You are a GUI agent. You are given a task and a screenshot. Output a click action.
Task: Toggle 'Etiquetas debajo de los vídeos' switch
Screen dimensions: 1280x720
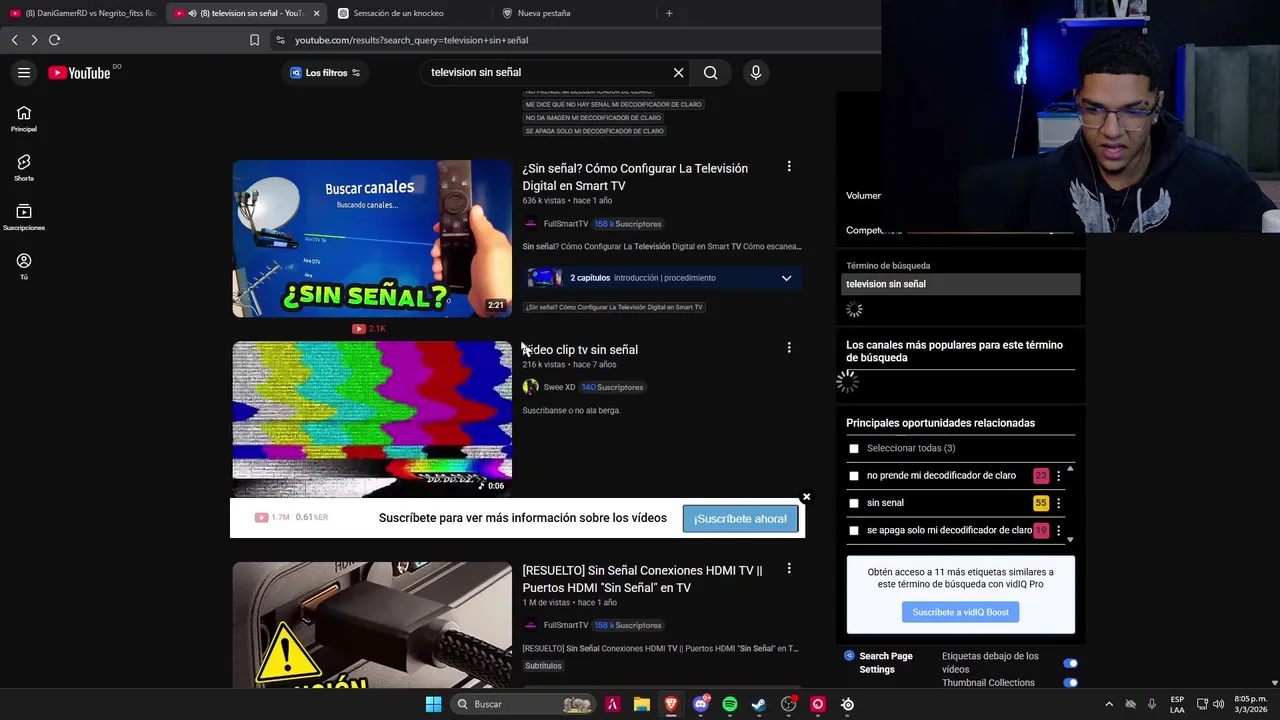pyautogui.click(x=1070, y=663)
